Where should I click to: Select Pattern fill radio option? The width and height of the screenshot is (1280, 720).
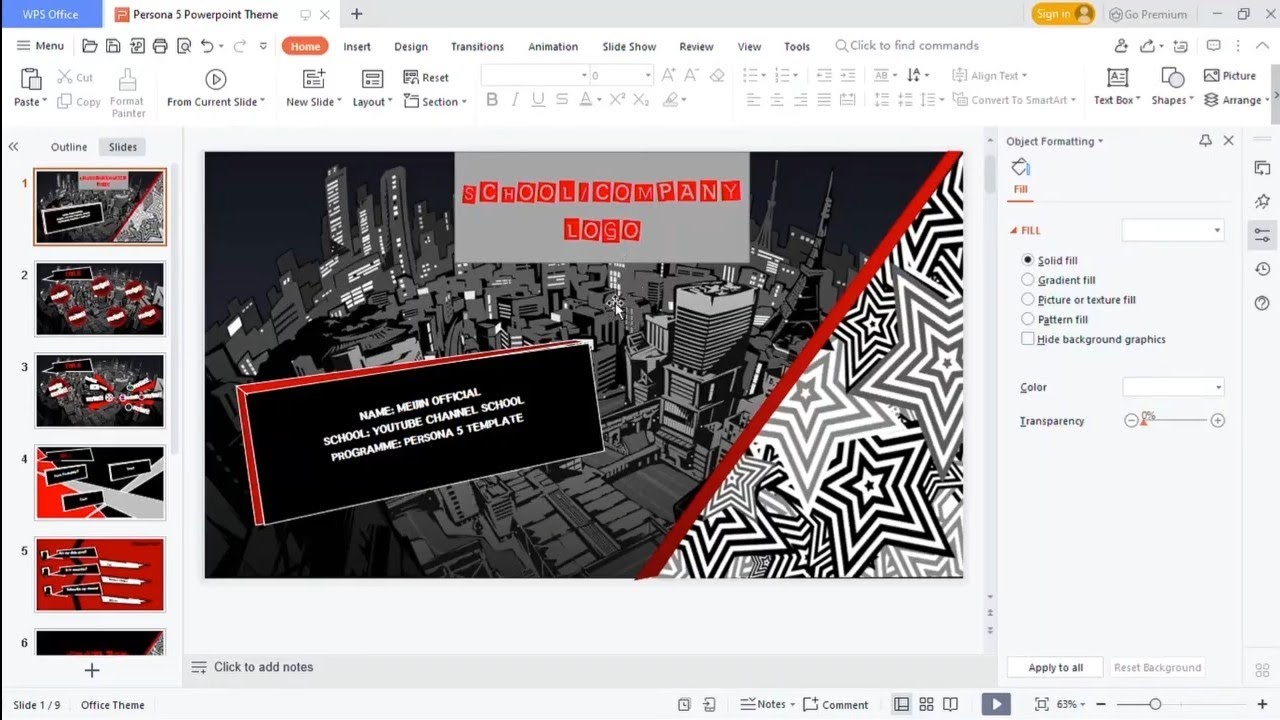point(1028,319)
